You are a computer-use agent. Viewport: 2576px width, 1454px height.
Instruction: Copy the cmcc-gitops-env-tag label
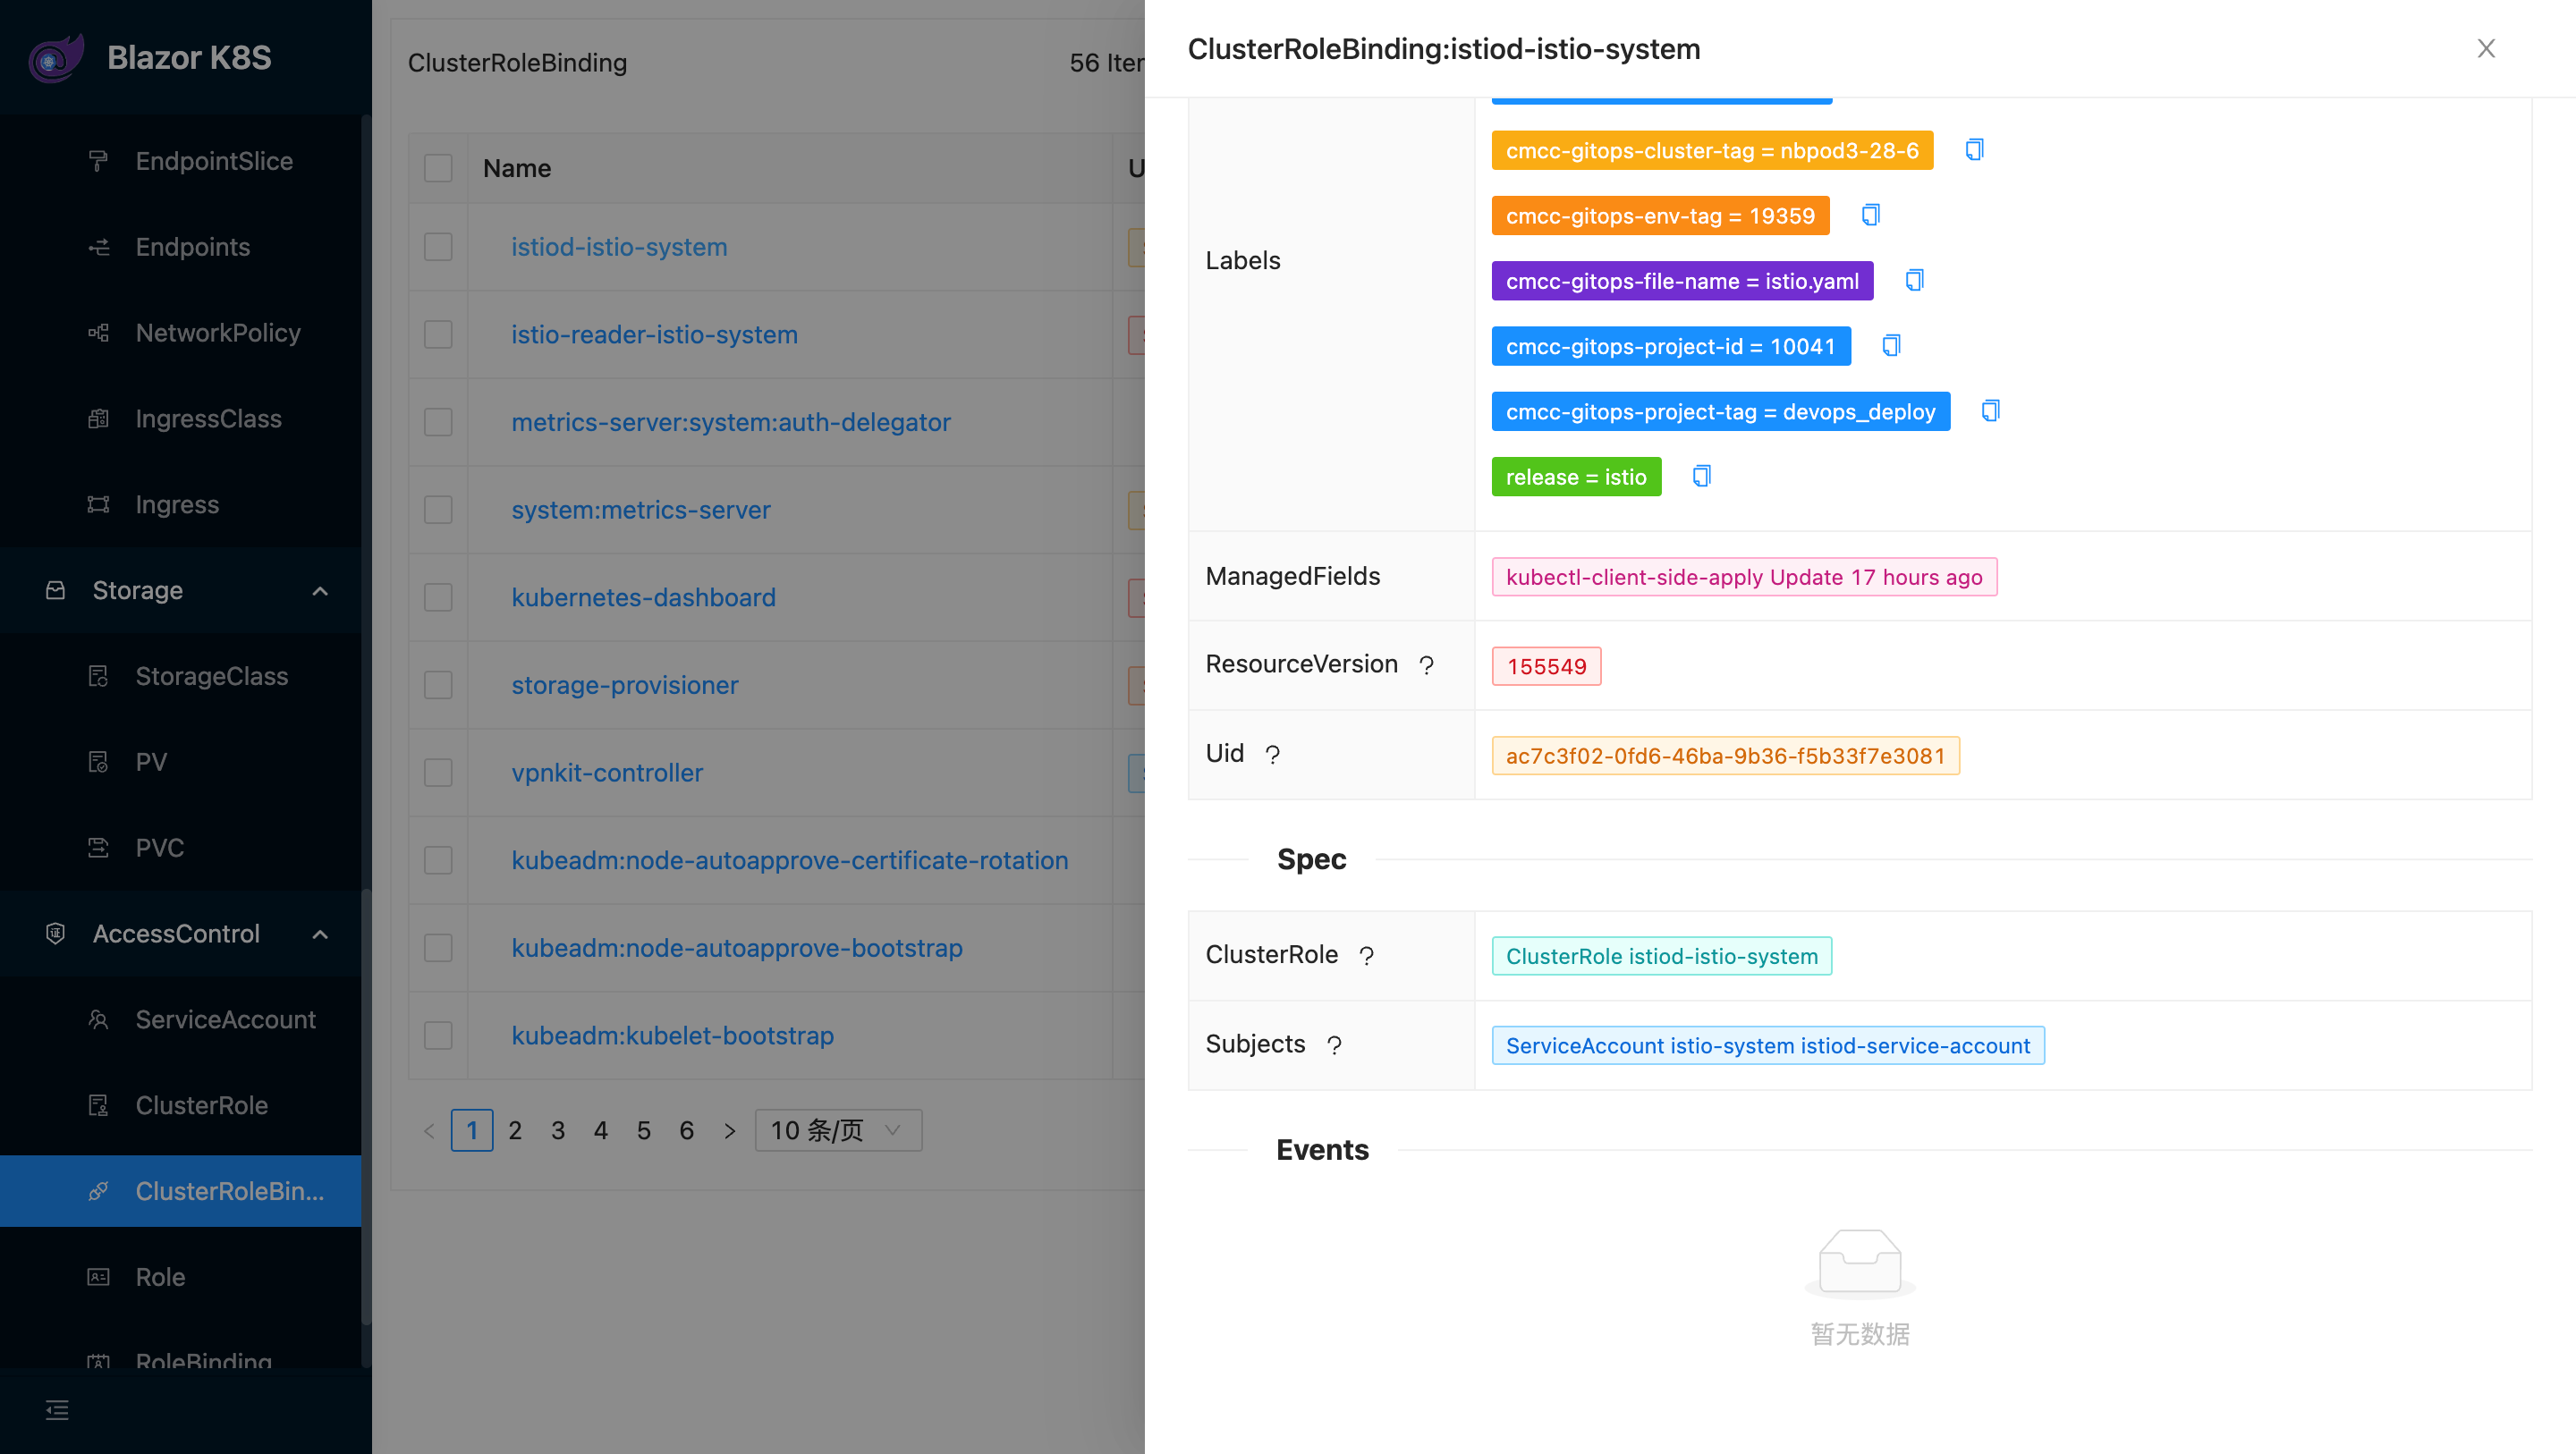[1870, 216]
